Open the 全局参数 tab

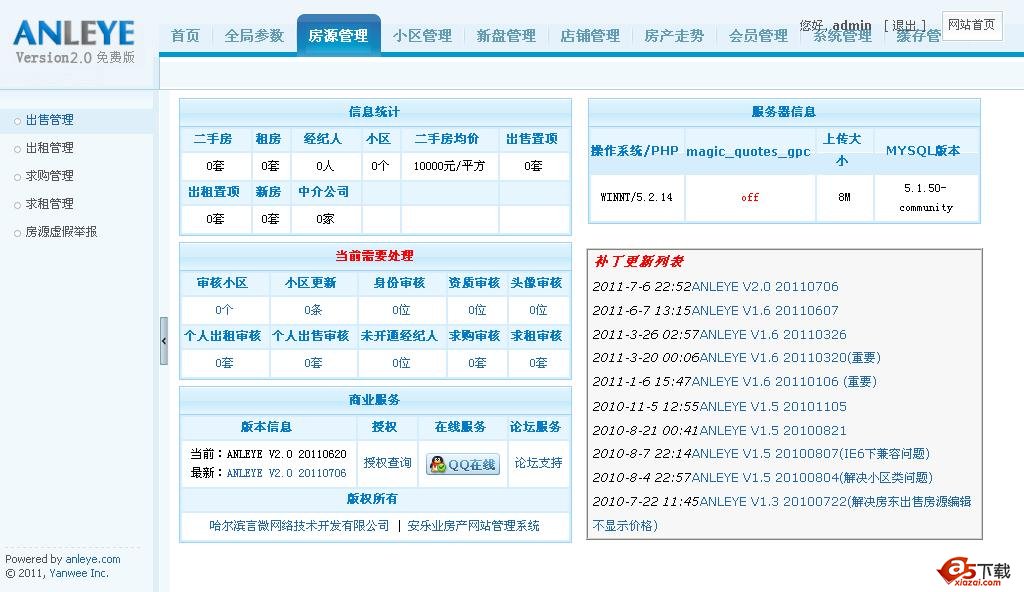[254, 36]
